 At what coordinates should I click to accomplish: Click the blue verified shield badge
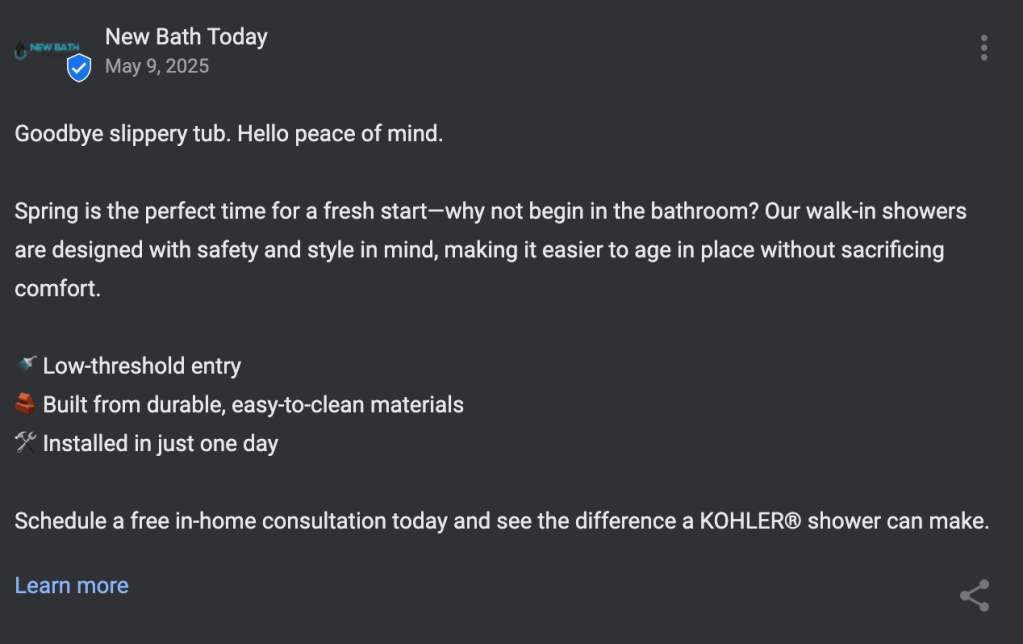point(79,68)
